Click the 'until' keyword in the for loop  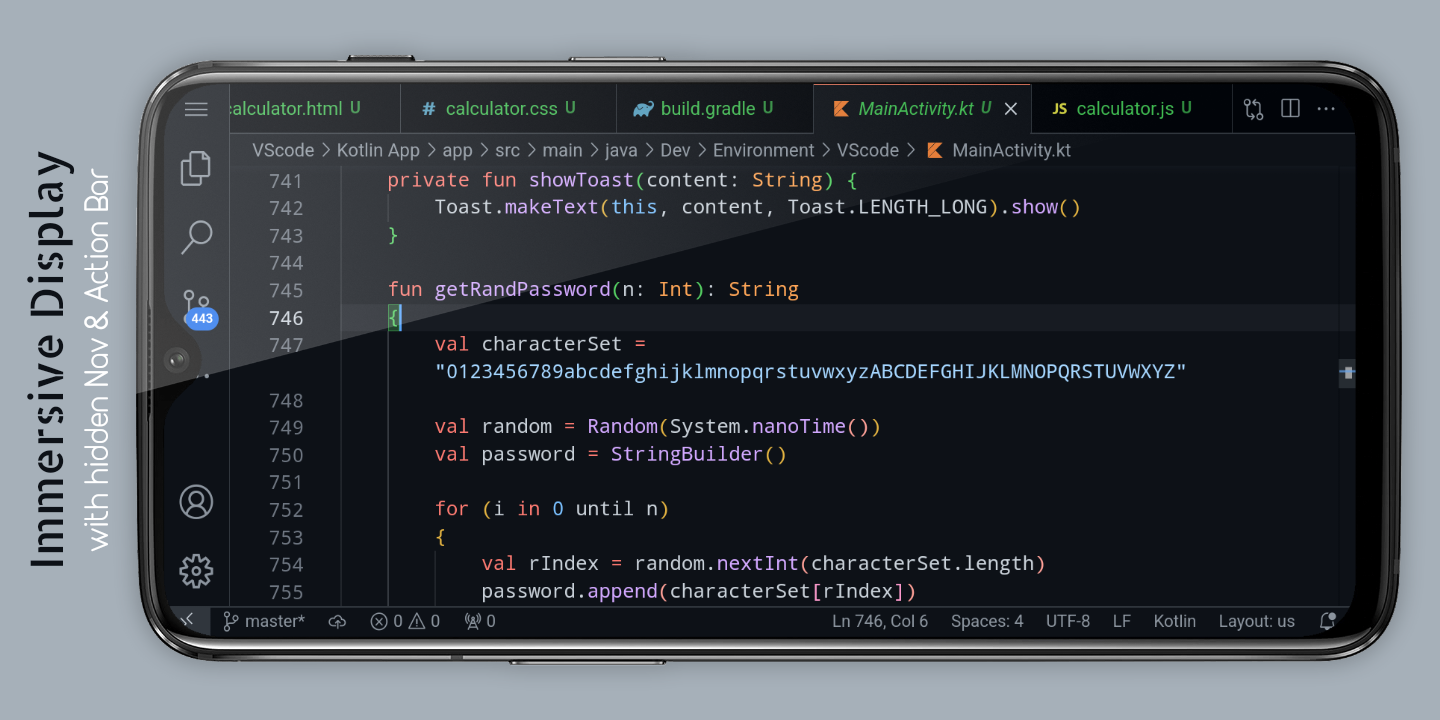coord(604,508)
